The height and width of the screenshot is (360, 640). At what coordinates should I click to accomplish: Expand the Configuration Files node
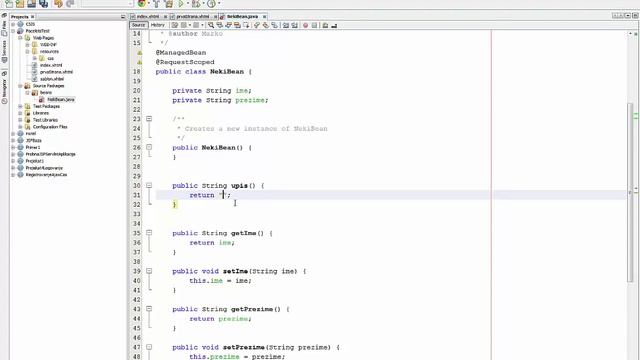[20, 127]
